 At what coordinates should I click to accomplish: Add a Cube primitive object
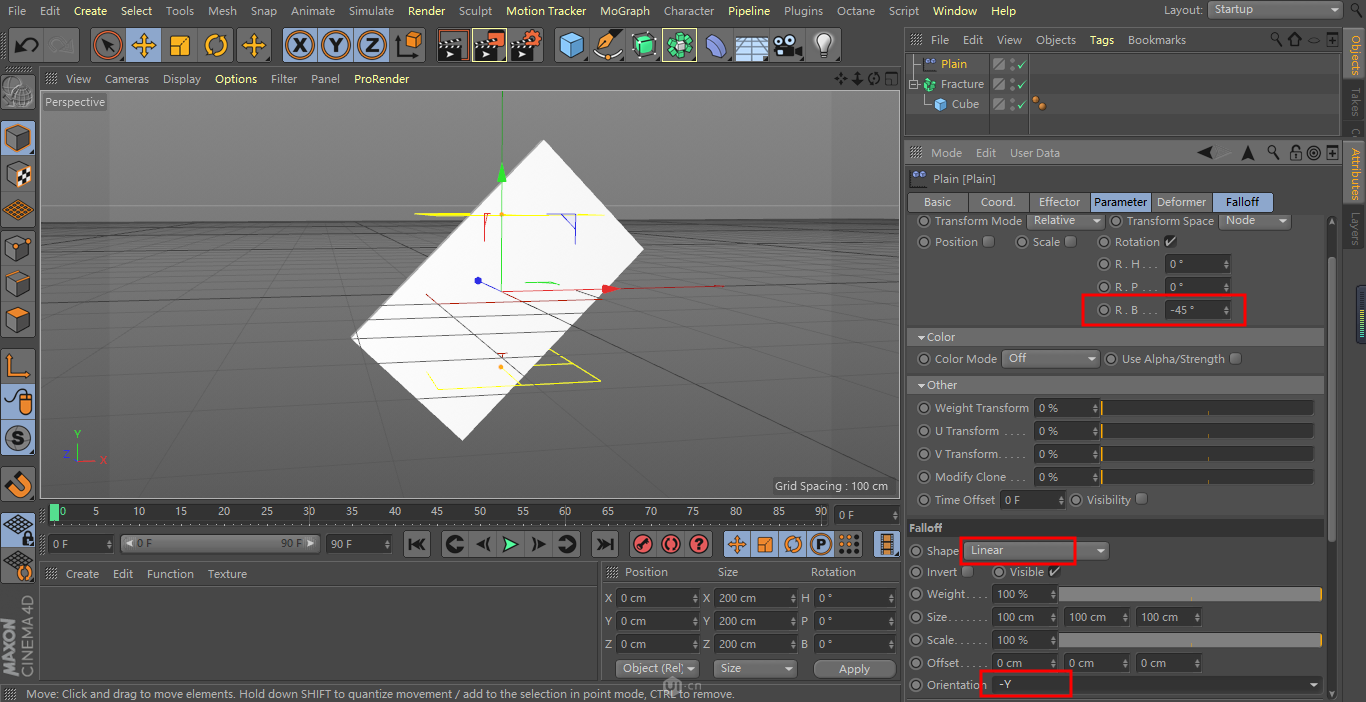[x=571, y=46]
